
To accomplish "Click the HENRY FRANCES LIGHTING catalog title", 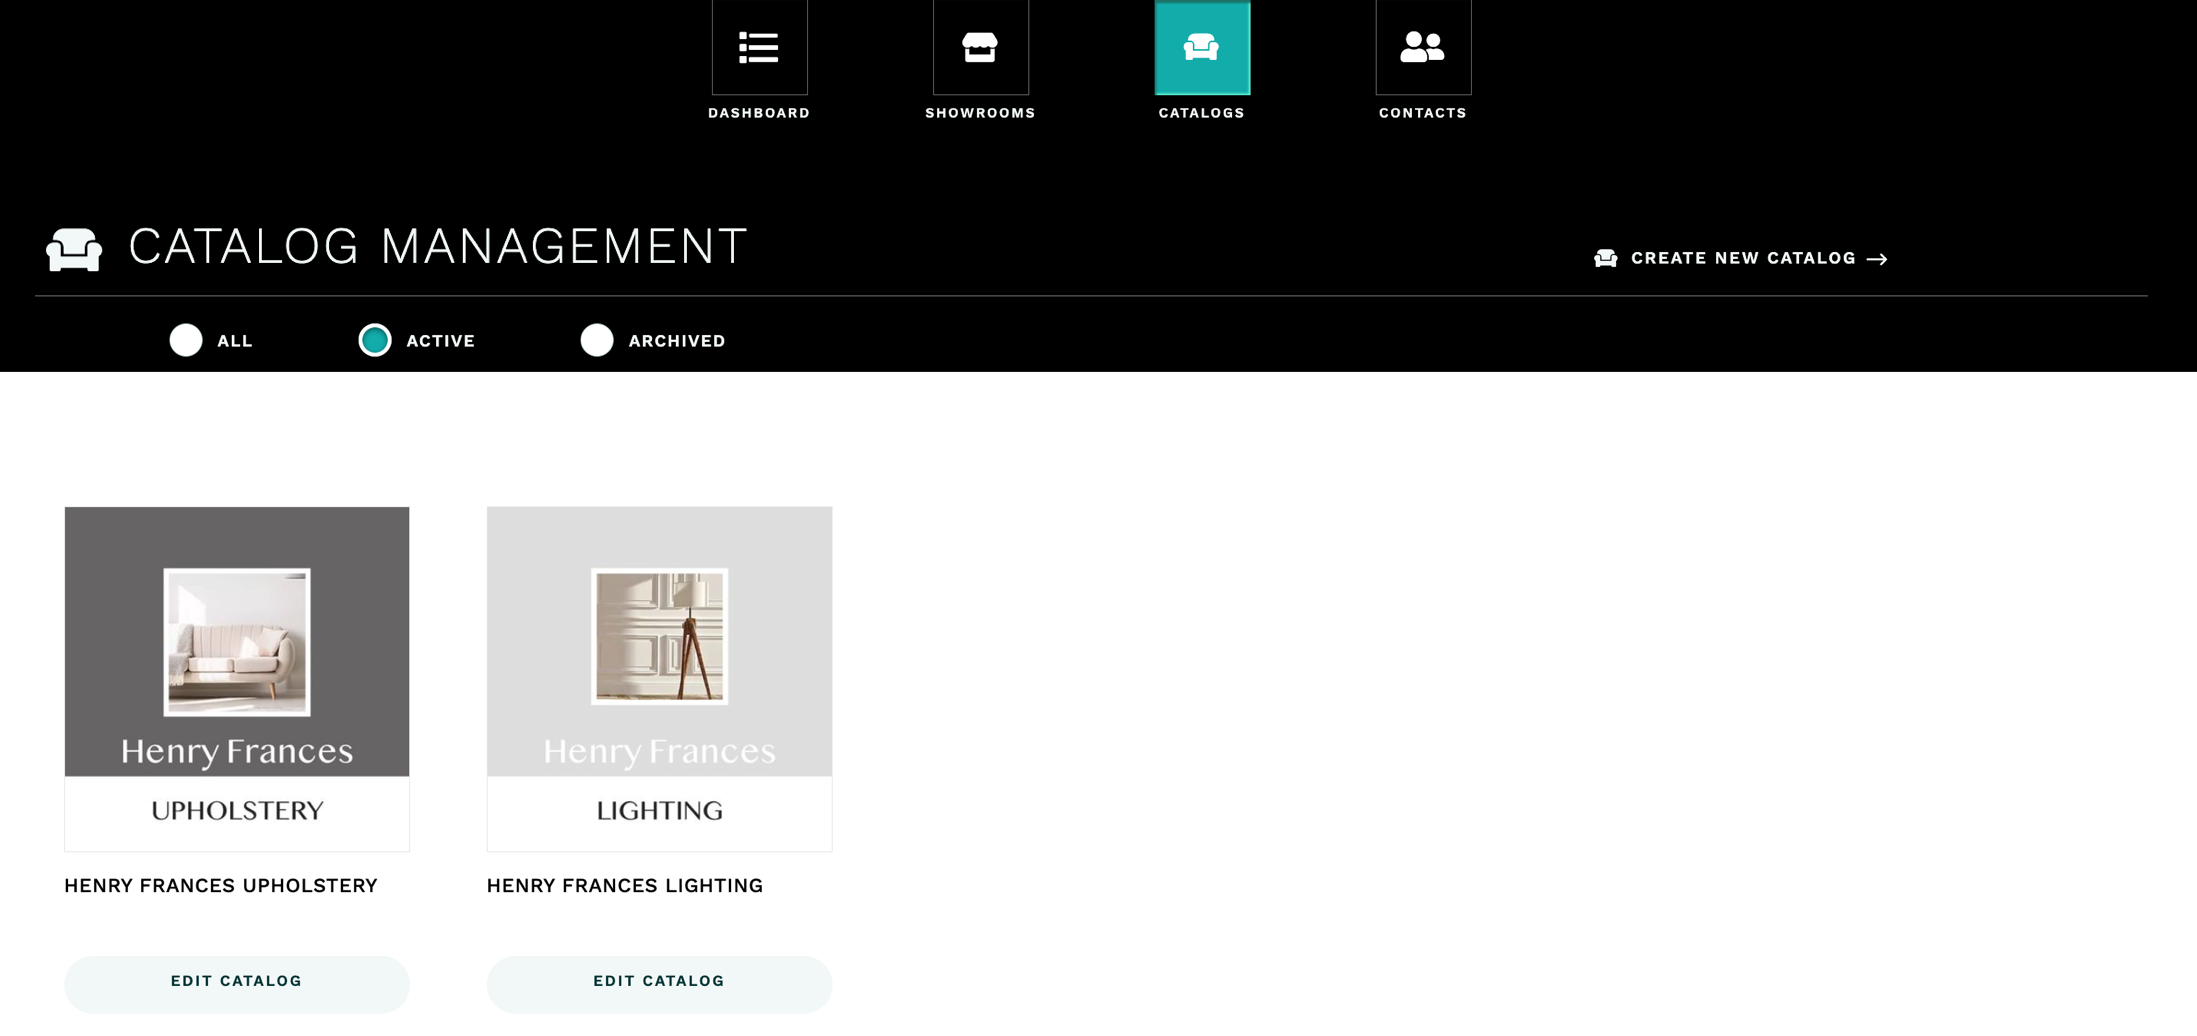I will point(624,885).
